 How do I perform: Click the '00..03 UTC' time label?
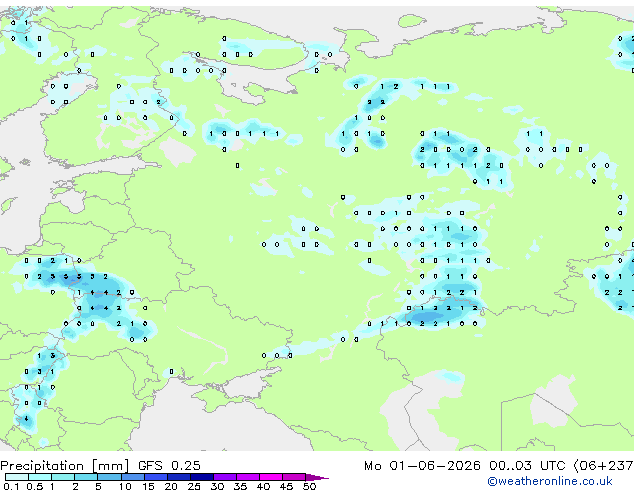coord(527,466)
